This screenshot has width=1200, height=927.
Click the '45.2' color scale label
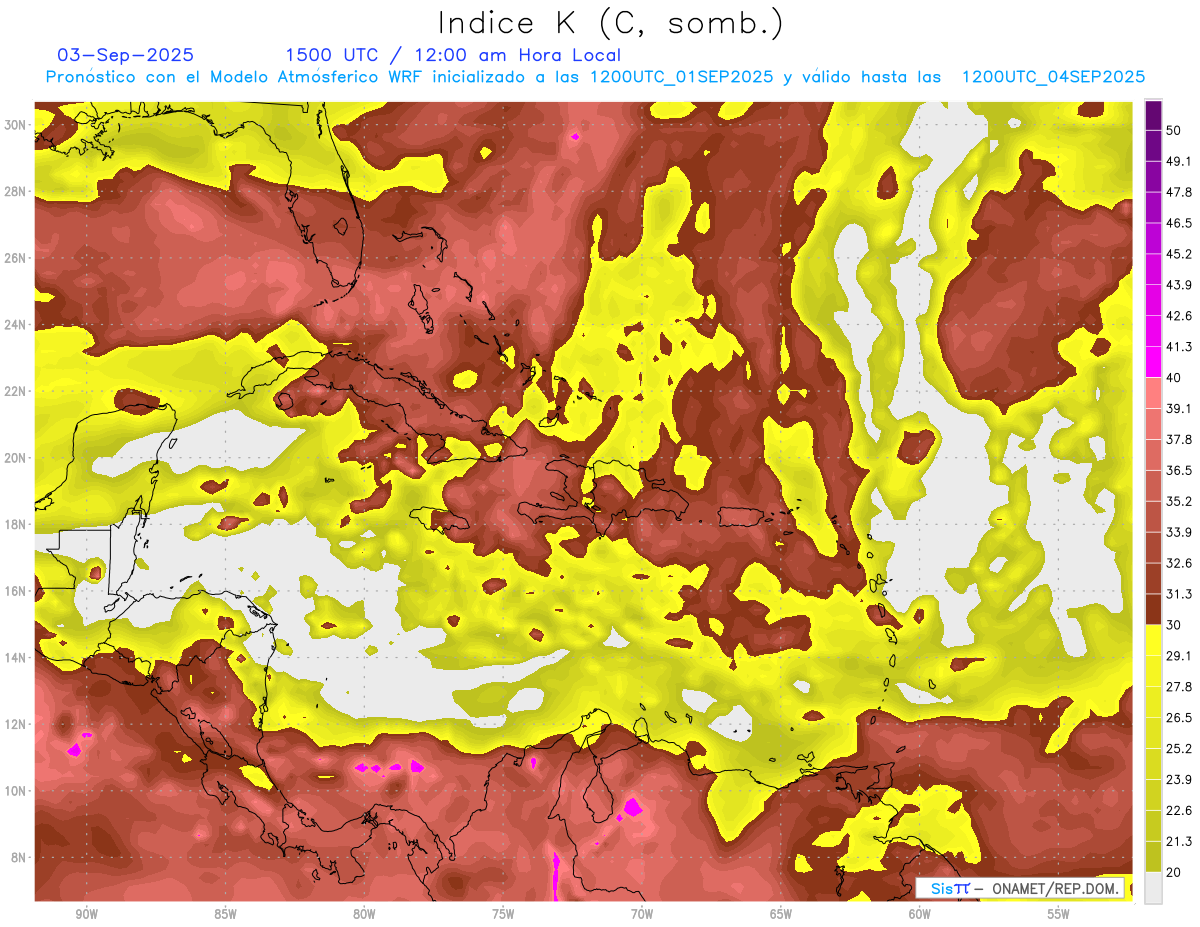tap(1178, 254)
